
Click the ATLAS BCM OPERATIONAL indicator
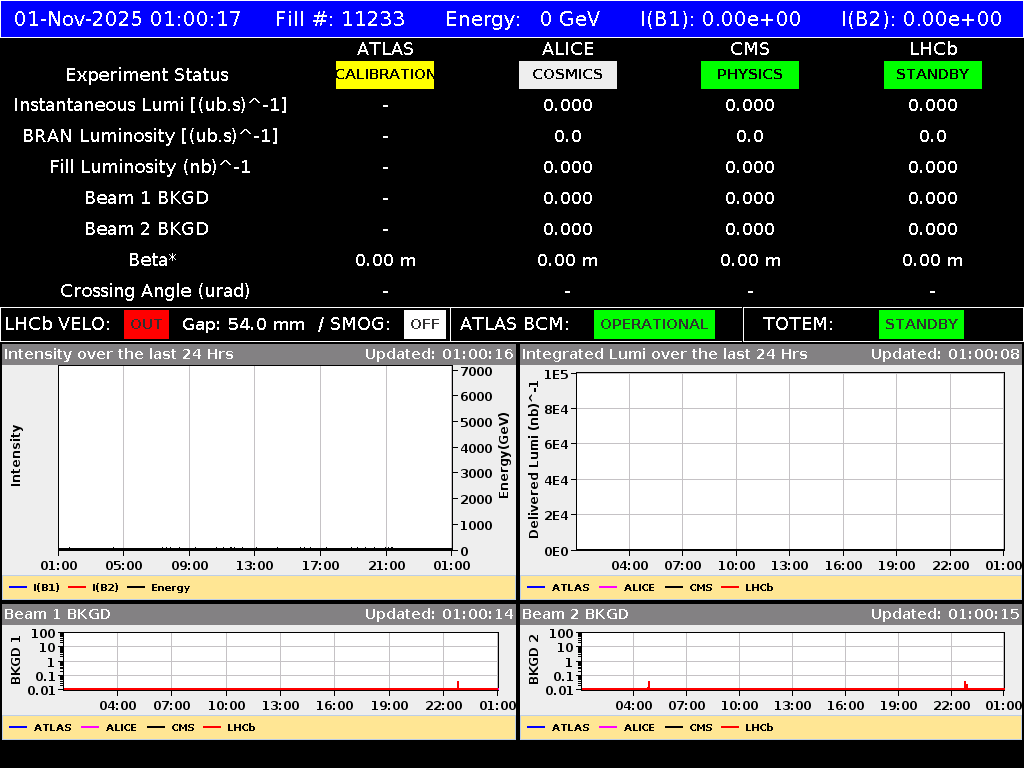pos(654,324)
